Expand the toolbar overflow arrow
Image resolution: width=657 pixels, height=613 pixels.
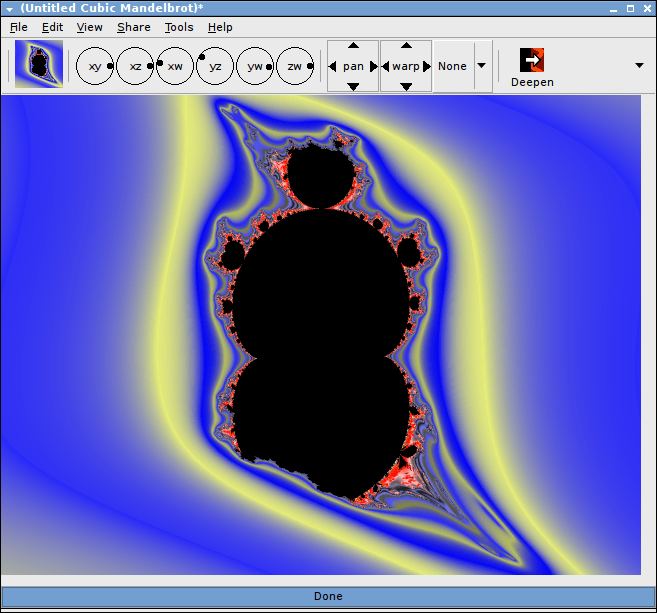[x=639, y=66]
